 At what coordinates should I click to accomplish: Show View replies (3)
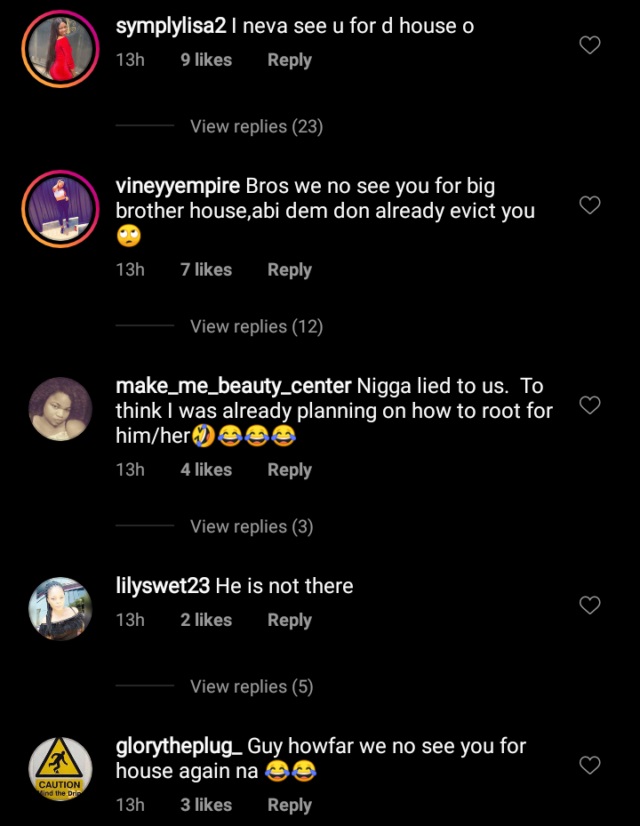pyautogui.click(x=252, y=527)
